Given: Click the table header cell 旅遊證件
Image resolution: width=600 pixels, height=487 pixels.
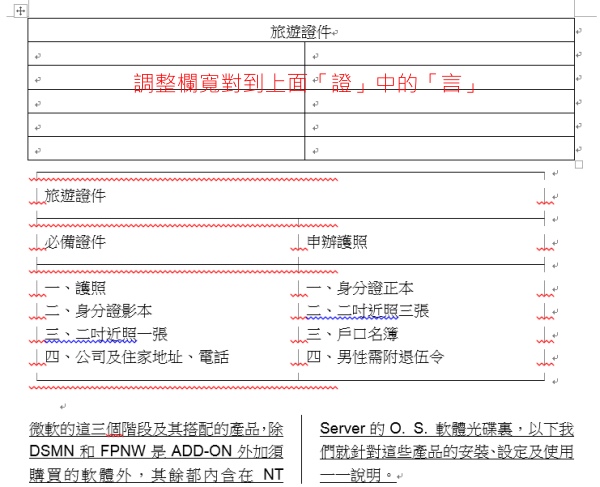Looking at the screenshot, I should click(301, 30).
